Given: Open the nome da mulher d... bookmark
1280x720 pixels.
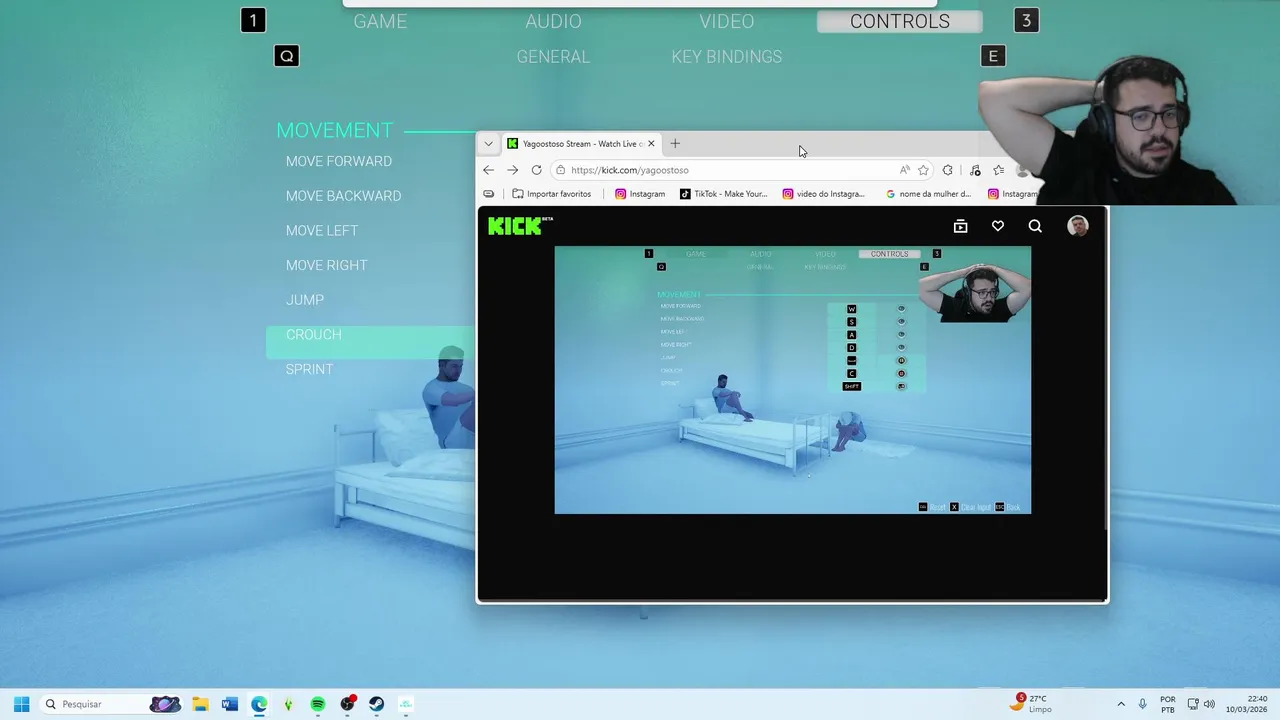Looking at the screenshot, I should [929, 194].
